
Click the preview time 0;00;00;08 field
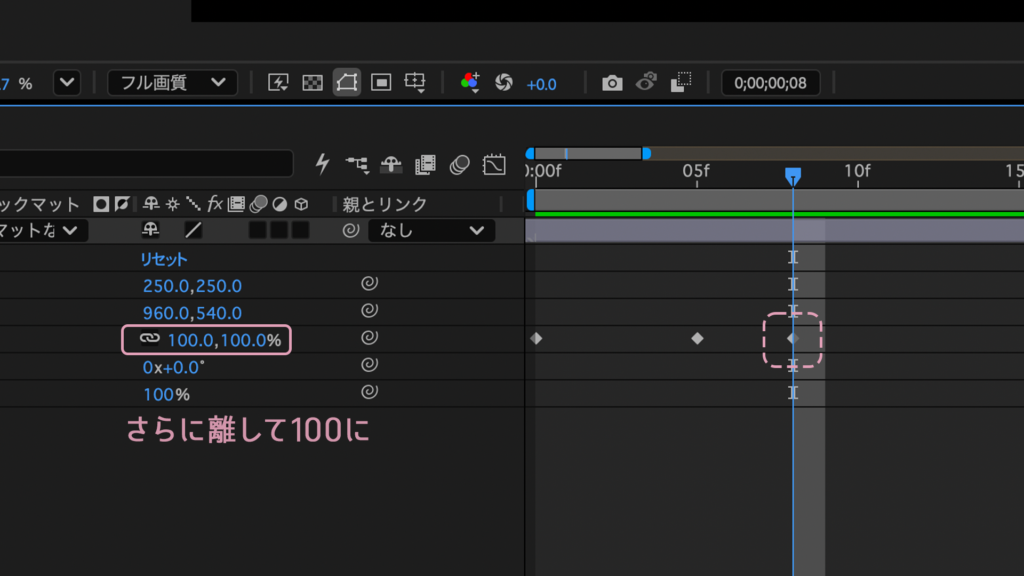pyautogui.click(x=771, y=83)
